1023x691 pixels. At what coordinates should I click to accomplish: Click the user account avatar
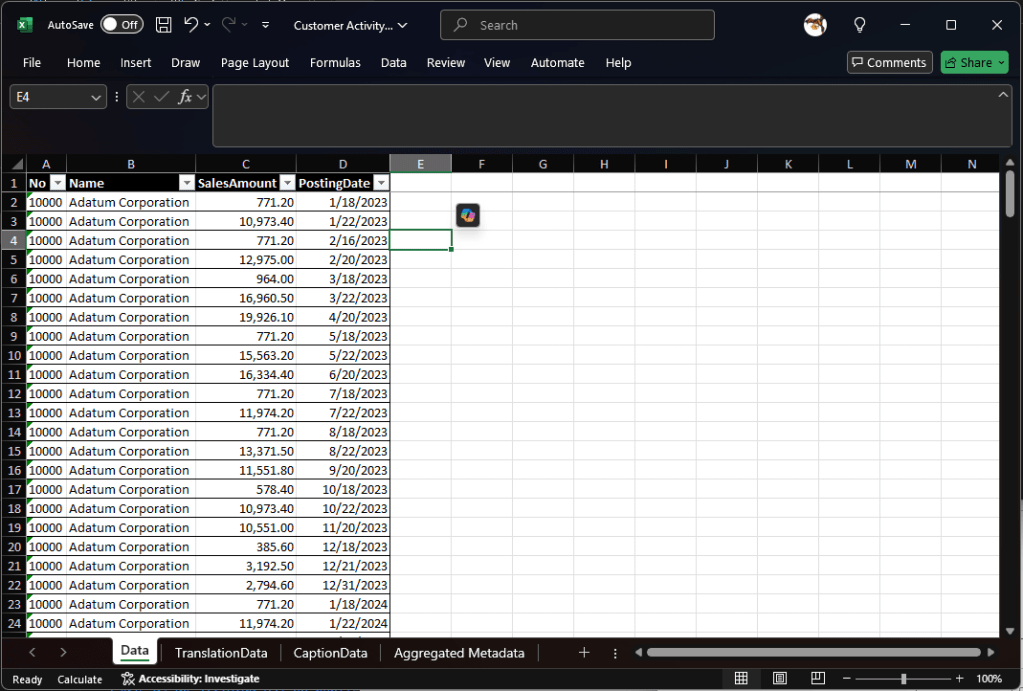815,25
